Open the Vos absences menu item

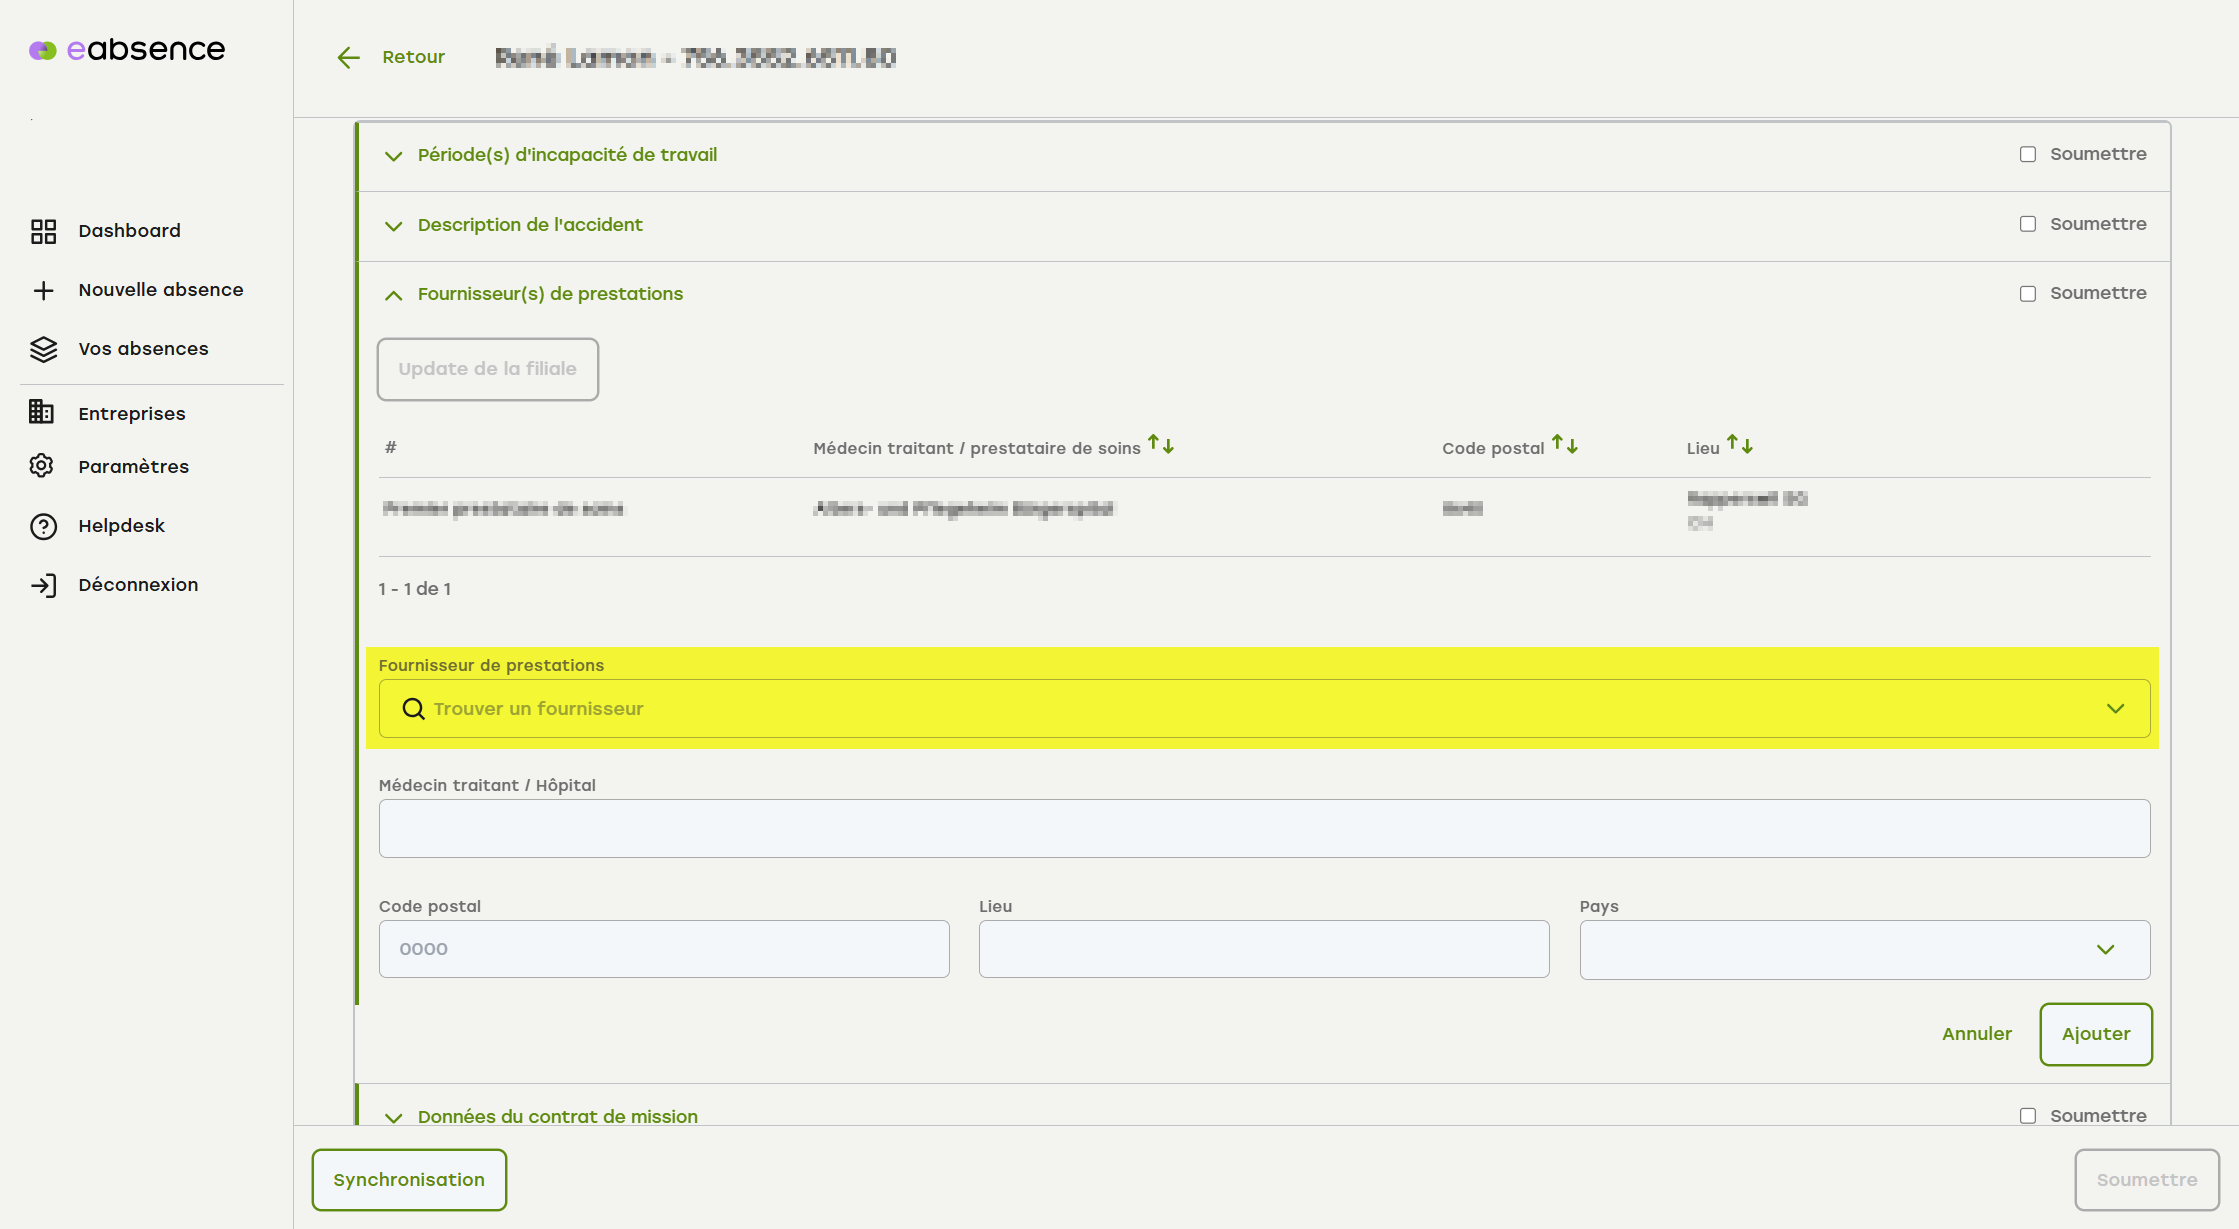click(x=143, y=349)
